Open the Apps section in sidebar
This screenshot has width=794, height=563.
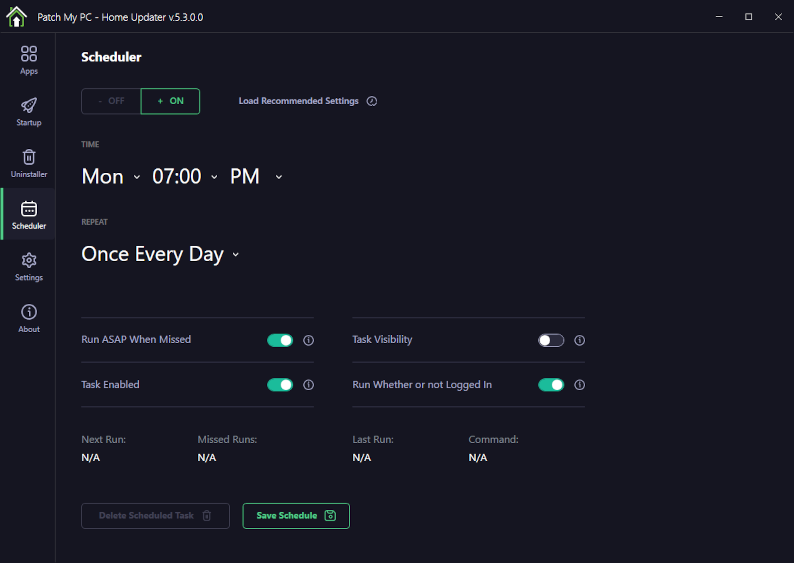click(x=29, y=60)
